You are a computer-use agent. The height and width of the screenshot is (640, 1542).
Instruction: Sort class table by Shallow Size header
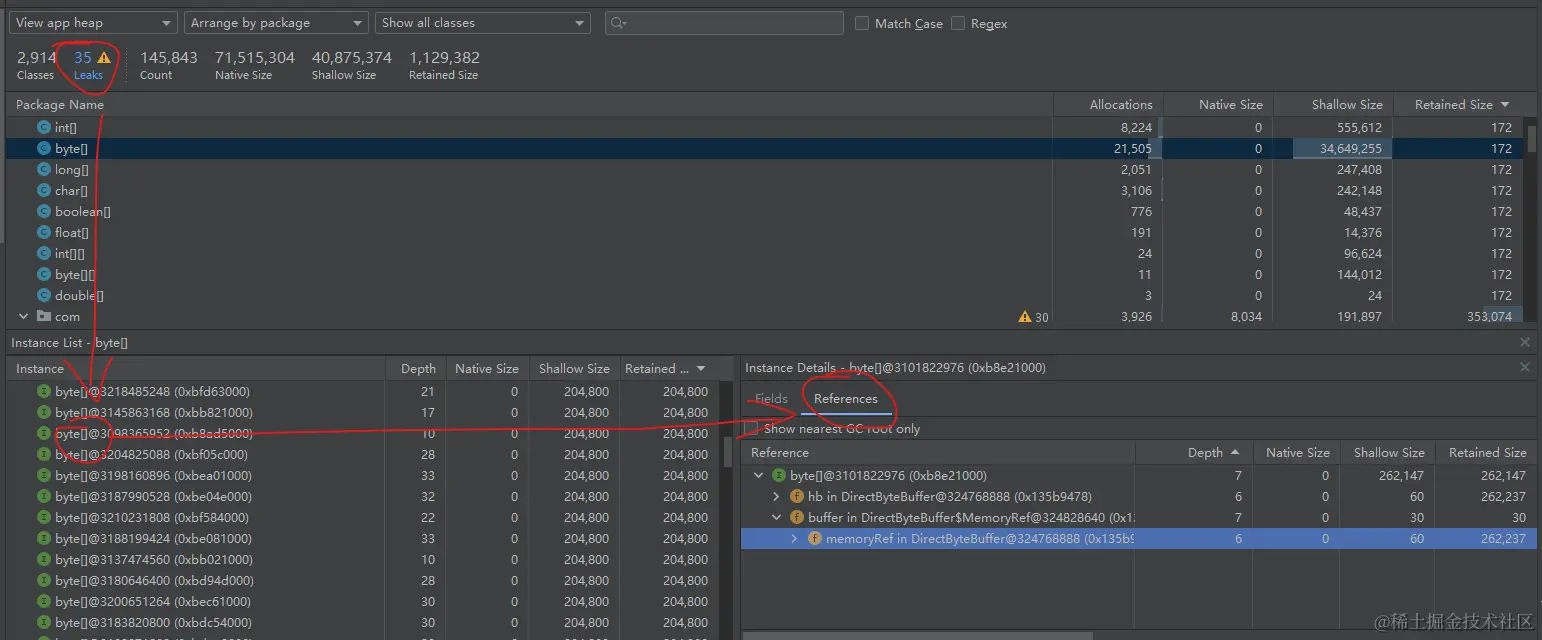[x=1347, y=104]
